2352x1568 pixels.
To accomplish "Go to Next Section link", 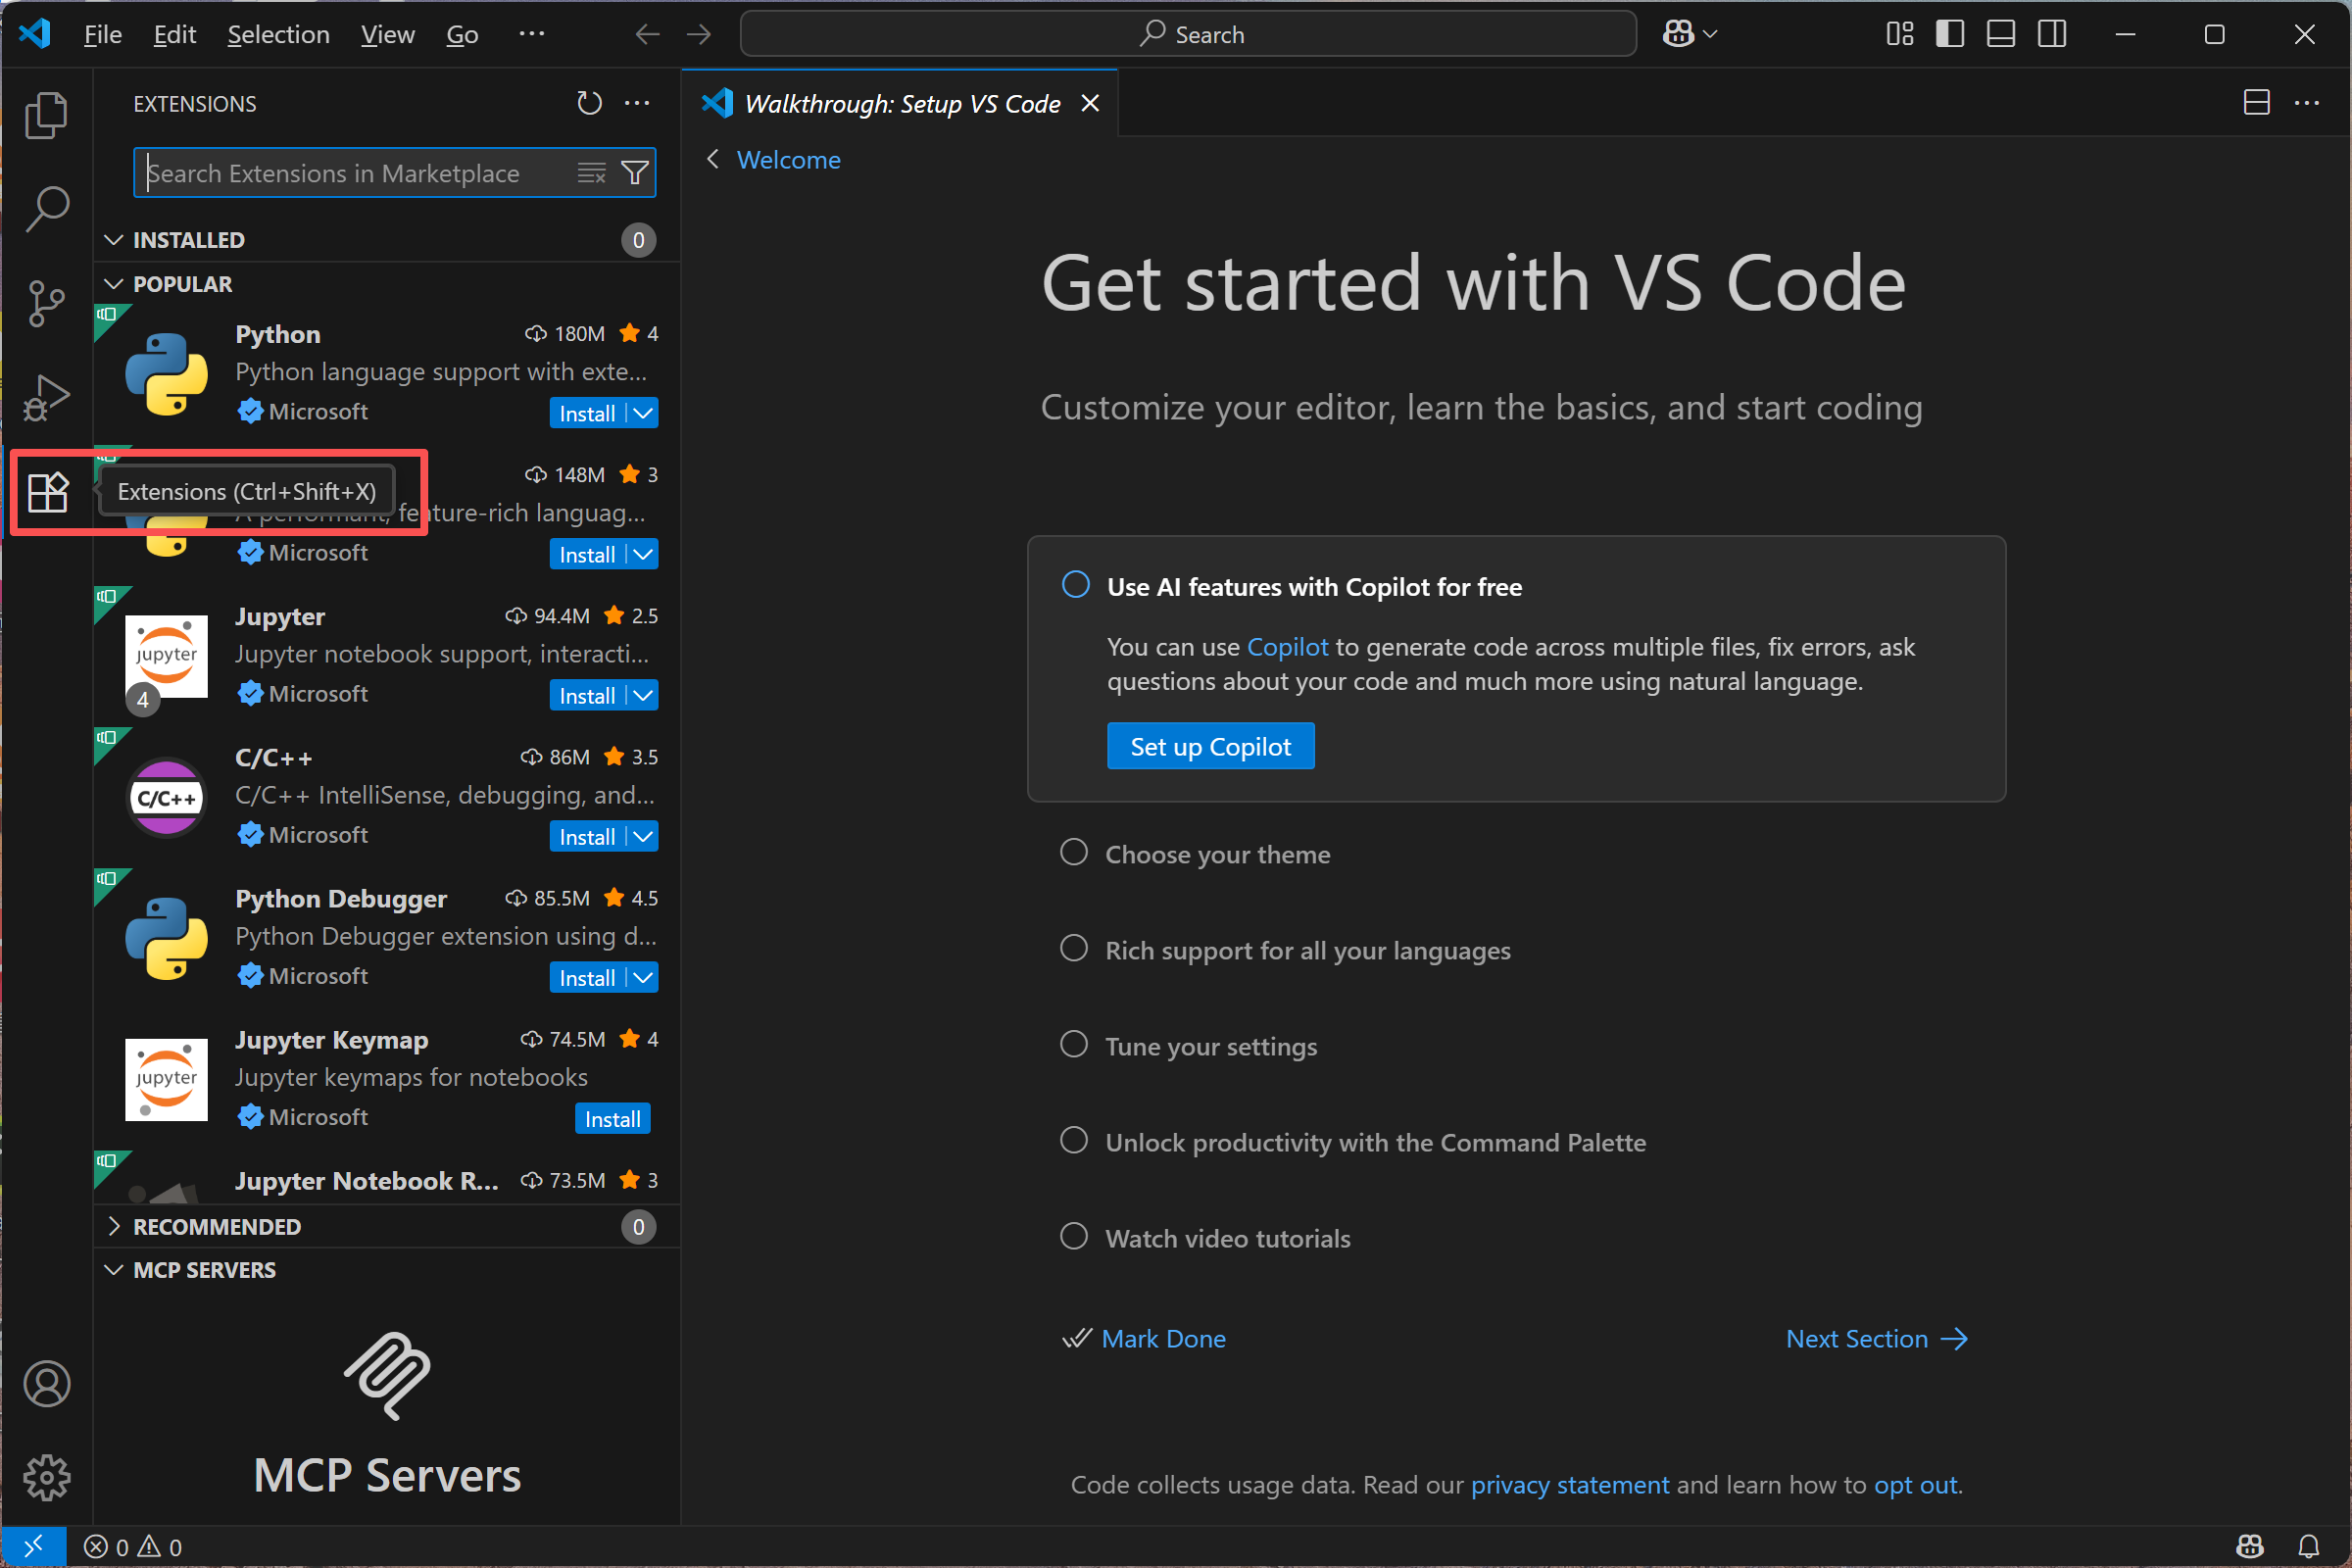I will 1876,1338.
